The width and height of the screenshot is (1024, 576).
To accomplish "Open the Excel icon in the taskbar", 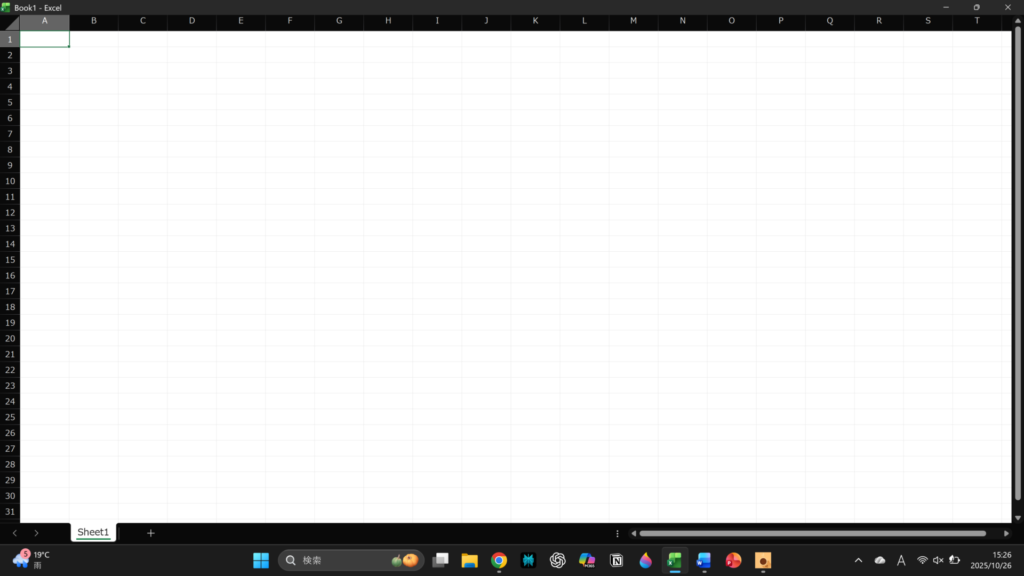I will 675,561.
